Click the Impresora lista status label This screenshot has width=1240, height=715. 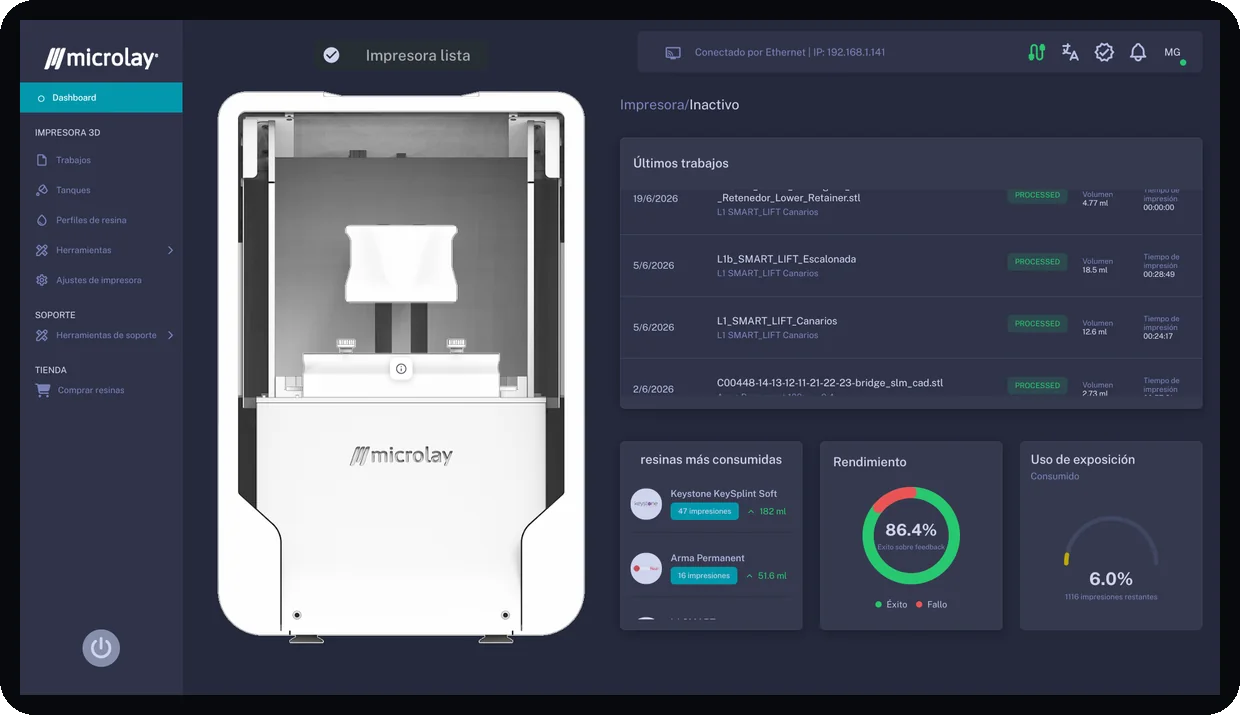418,56
